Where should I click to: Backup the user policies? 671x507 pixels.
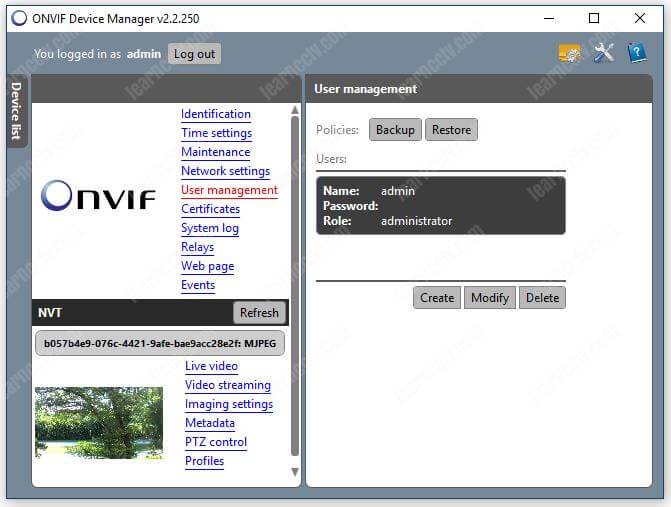click(x=395, y=130)
